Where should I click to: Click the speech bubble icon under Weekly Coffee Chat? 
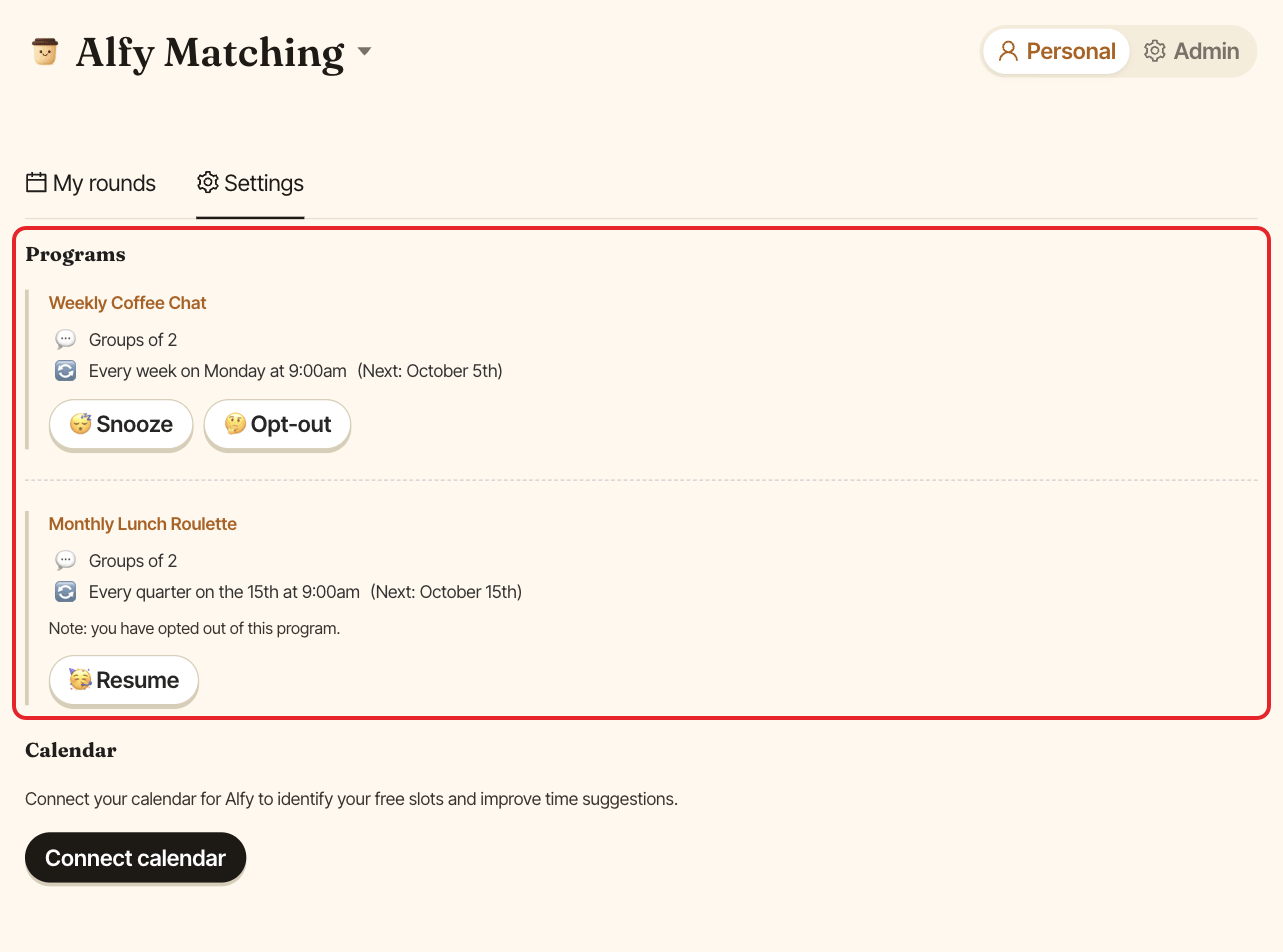[x=65, y=340]
